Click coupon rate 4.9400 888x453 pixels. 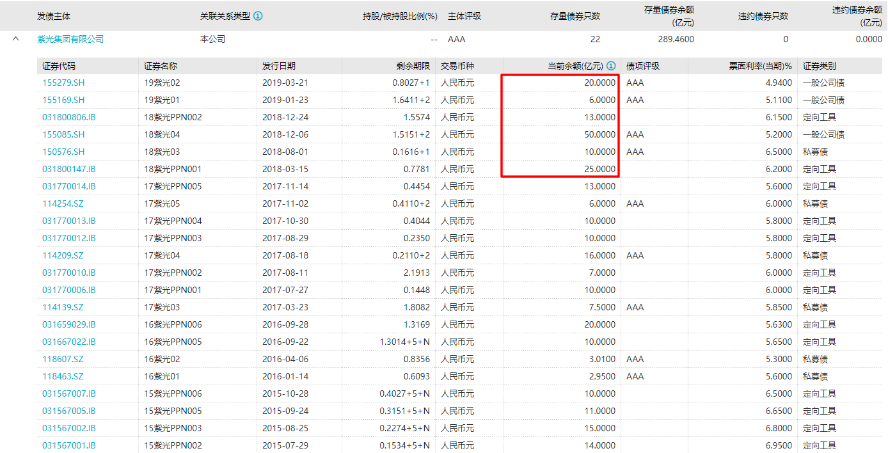coord(779,83)
